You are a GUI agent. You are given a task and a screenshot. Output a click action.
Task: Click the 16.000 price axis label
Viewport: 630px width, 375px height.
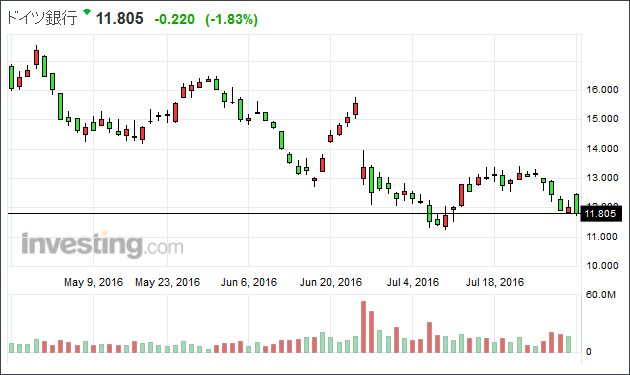[602, 90]
